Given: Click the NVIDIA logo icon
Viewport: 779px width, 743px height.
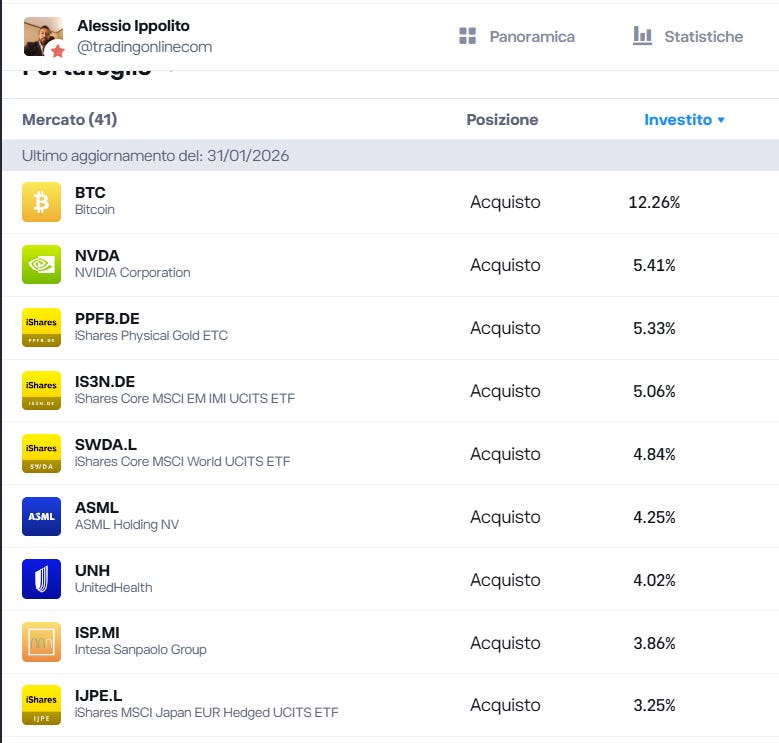Looking at the screenshot, I should 41,264.
